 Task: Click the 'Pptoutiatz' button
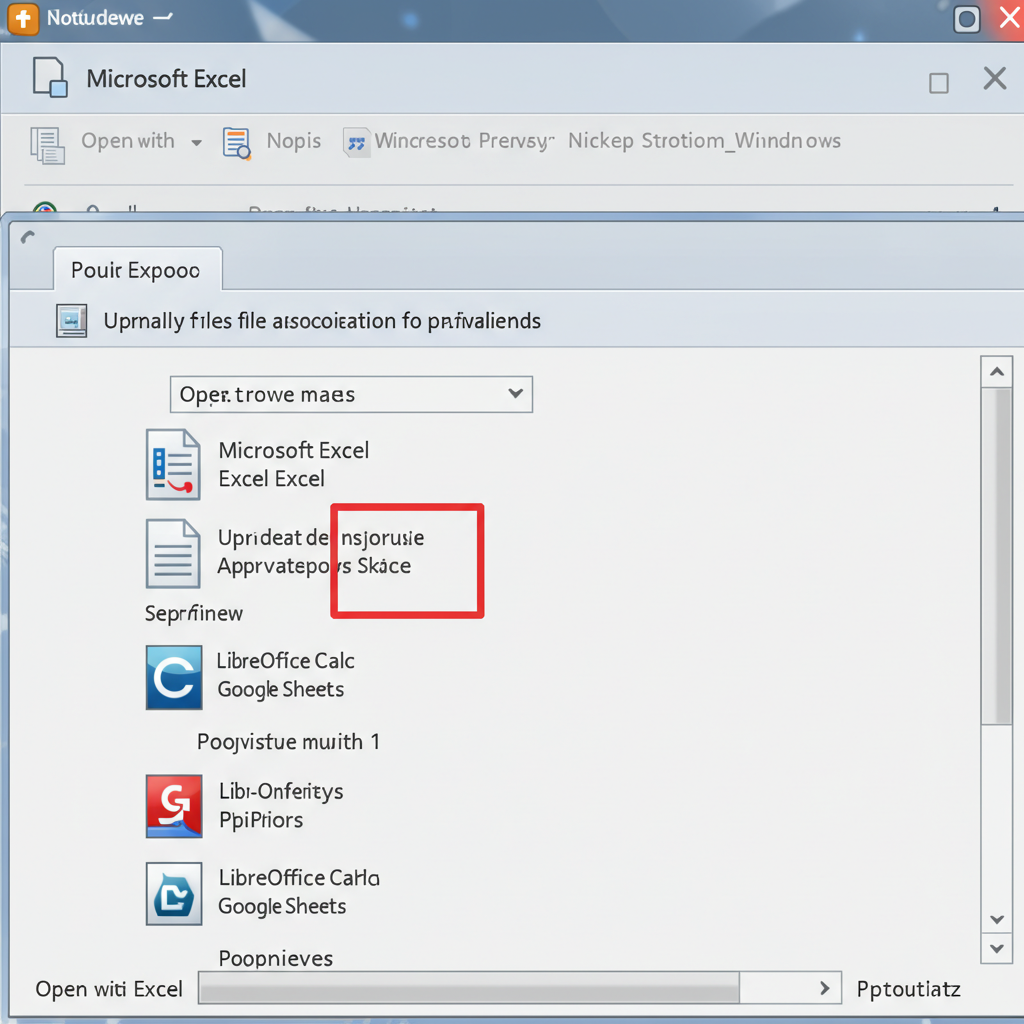(908, 989)
